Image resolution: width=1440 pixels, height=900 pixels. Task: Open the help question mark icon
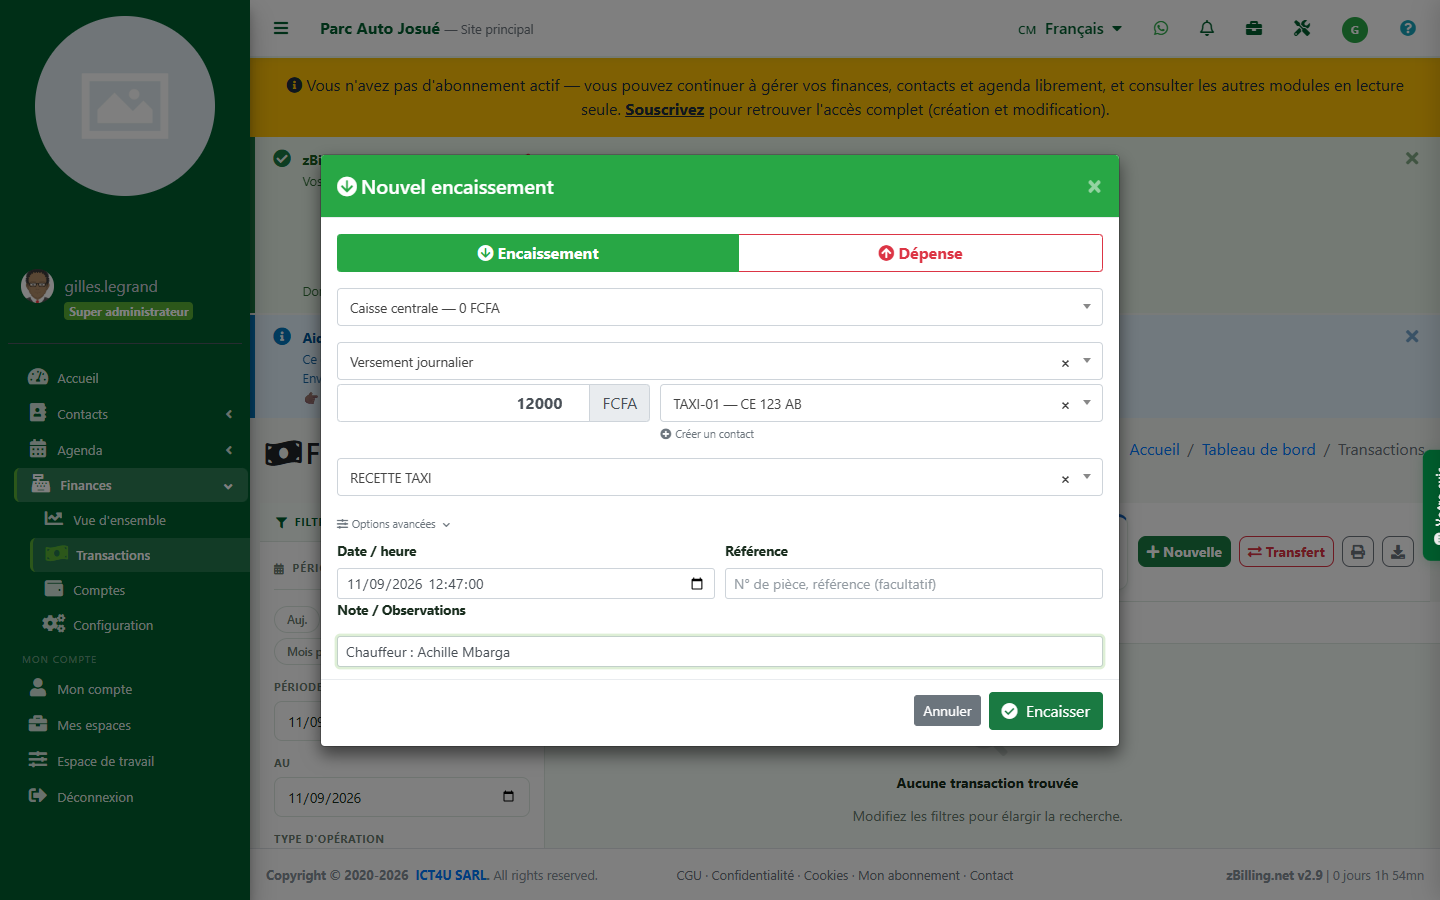pos(1408,28)
